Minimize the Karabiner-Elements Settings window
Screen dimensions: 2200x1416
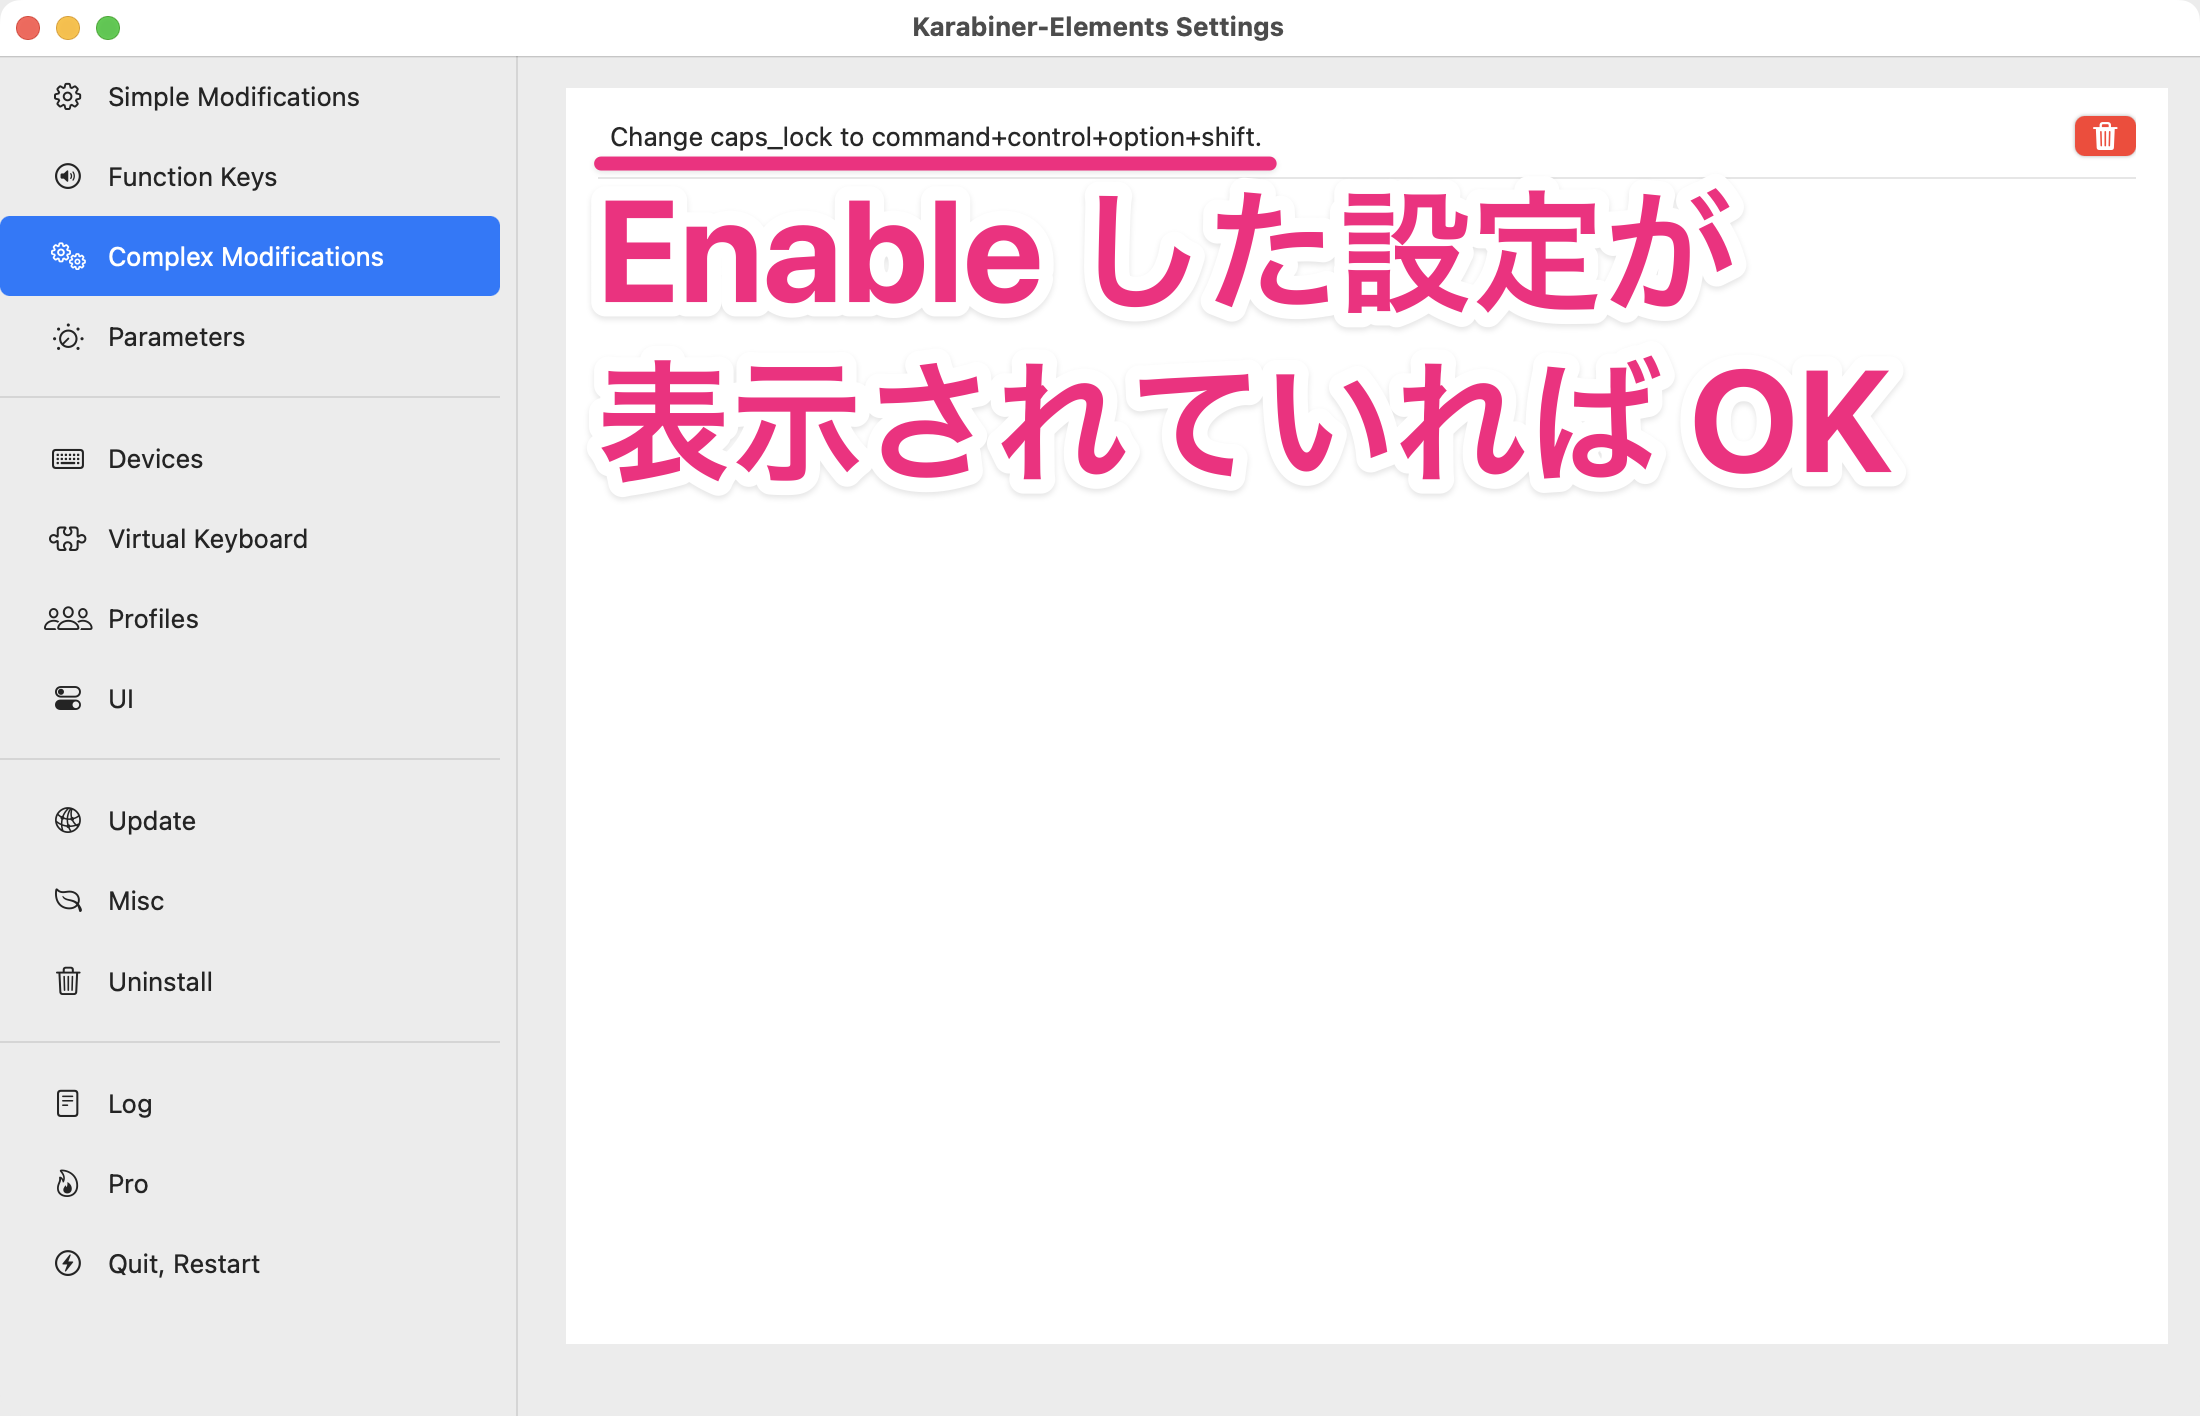click(x=68, y=28)
